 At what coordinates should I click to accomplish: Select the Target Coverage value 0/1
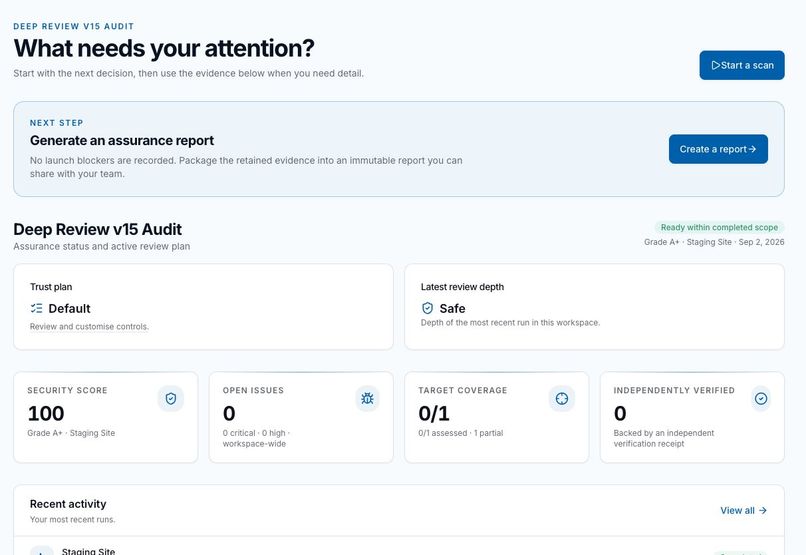click(x=434, y=413)
